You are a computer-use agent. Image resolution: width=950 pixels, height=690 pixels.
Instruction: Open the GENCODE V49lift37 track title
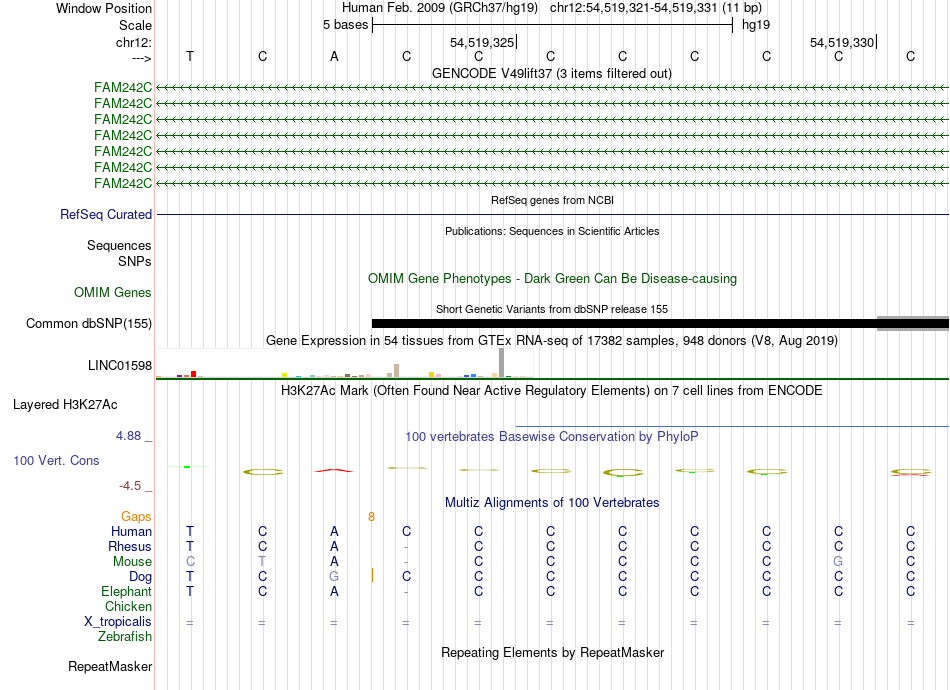click(551, 73)
